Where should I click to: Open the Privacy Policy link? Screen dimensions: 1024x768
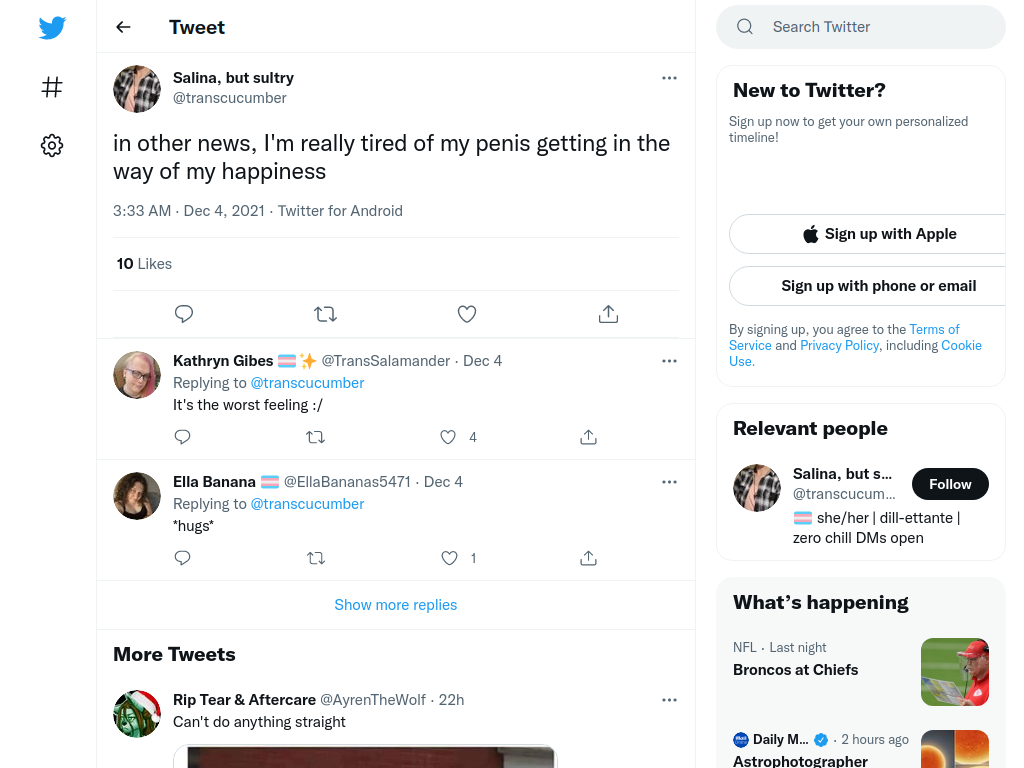[x=840, y=345]
